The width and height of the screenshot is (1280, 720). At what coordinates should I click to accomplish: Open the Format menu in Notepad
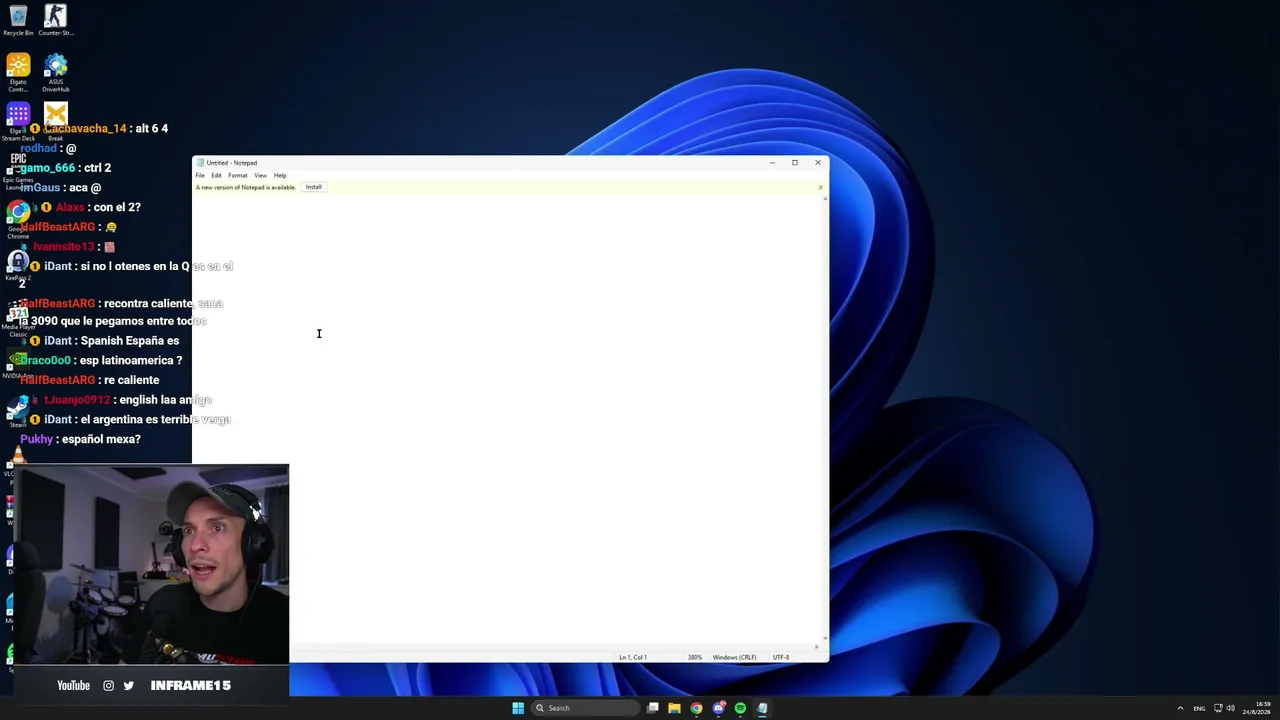pyautogui.click(x=237, y=175)
